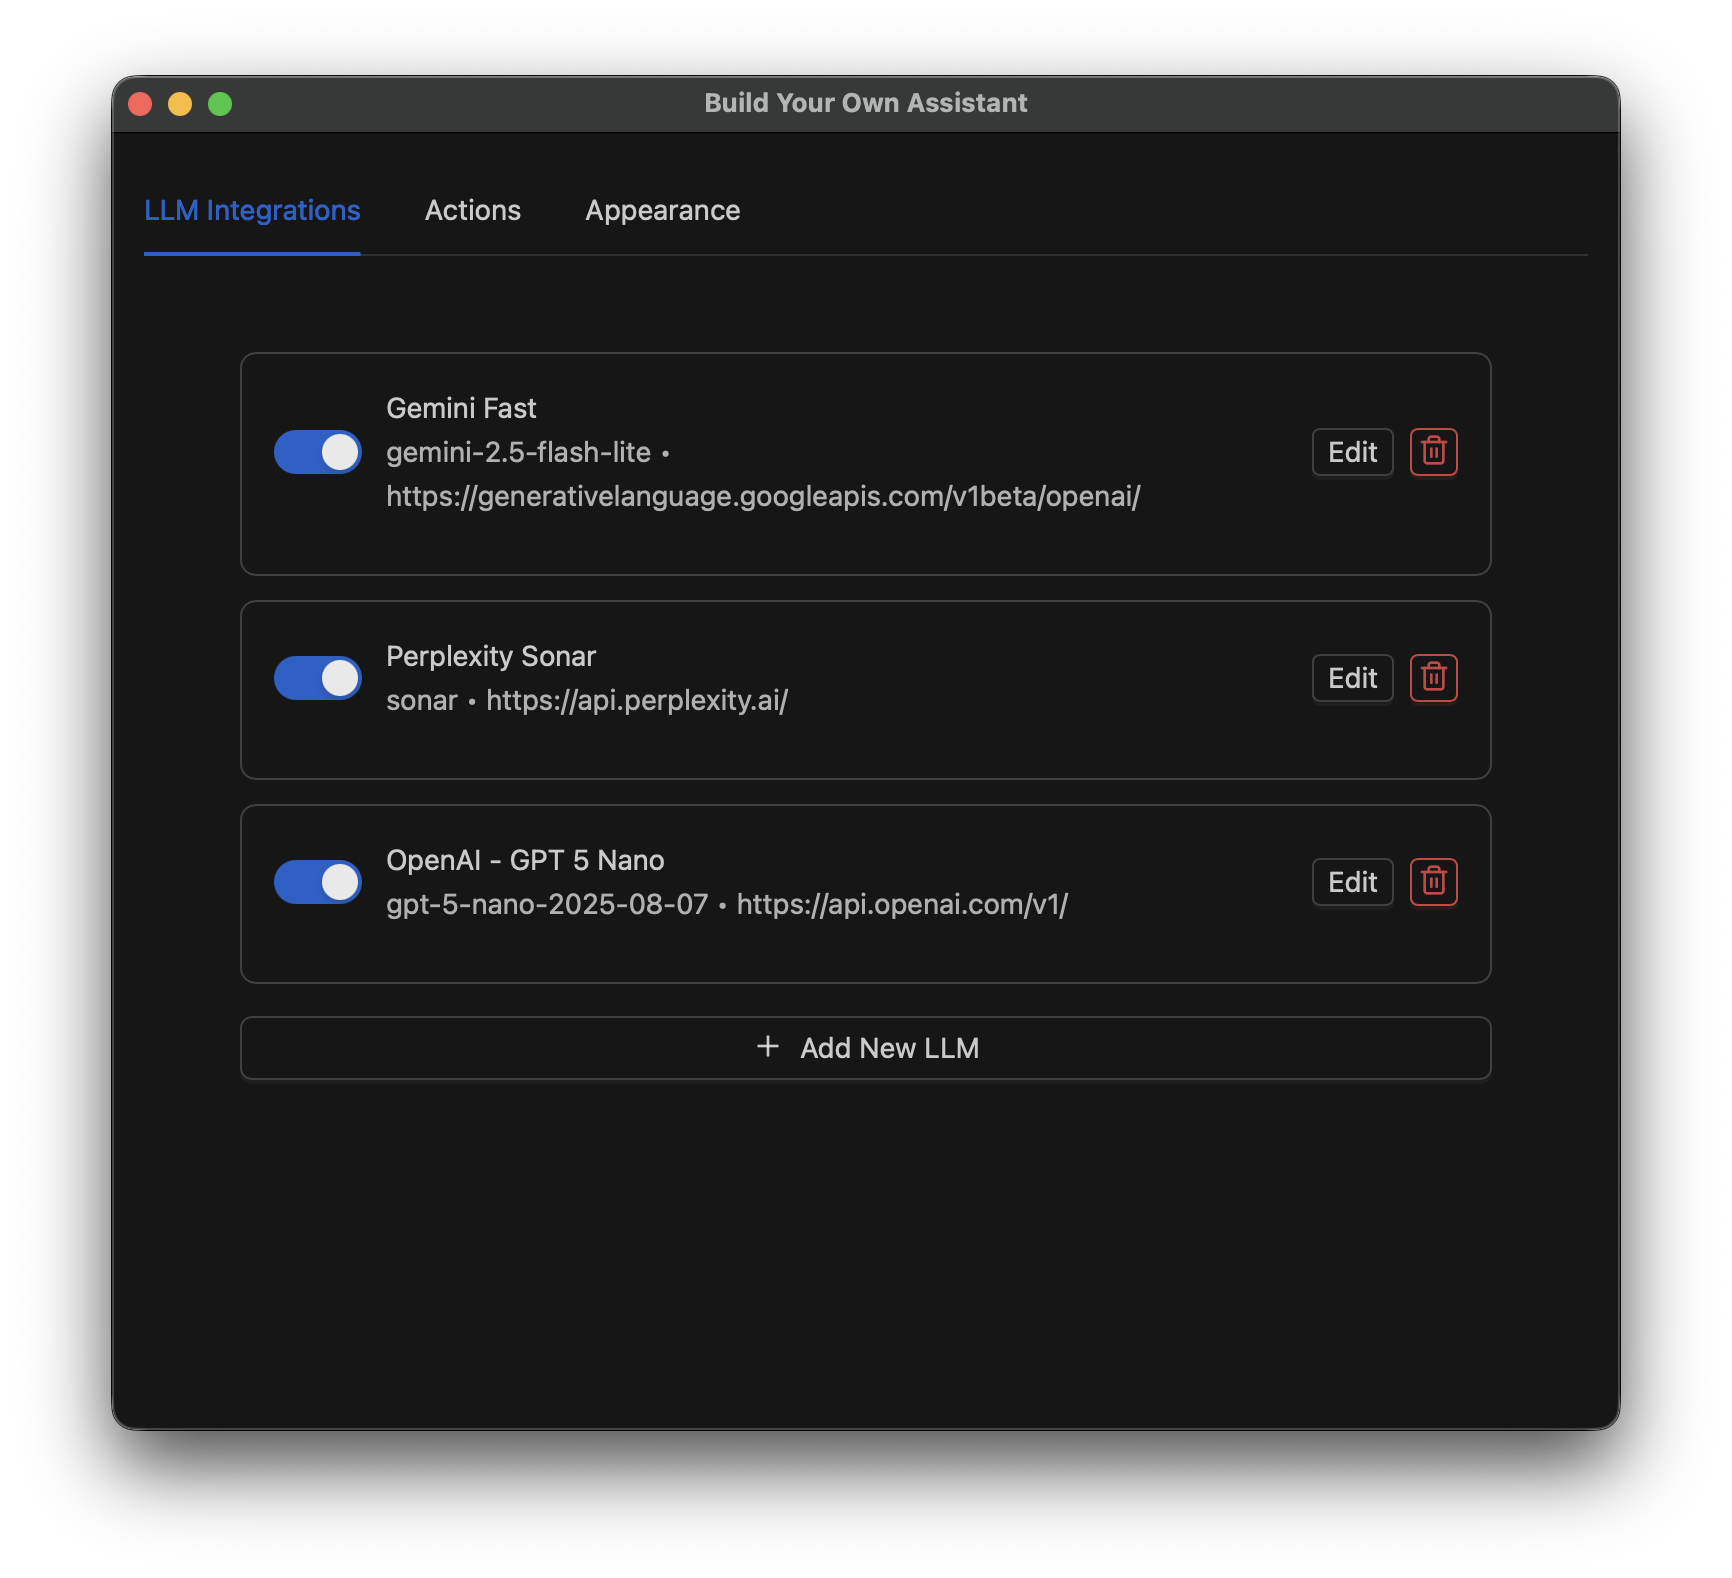
Task: Edit the Gemini Fast integration
Action: [x=1352, y=452]
